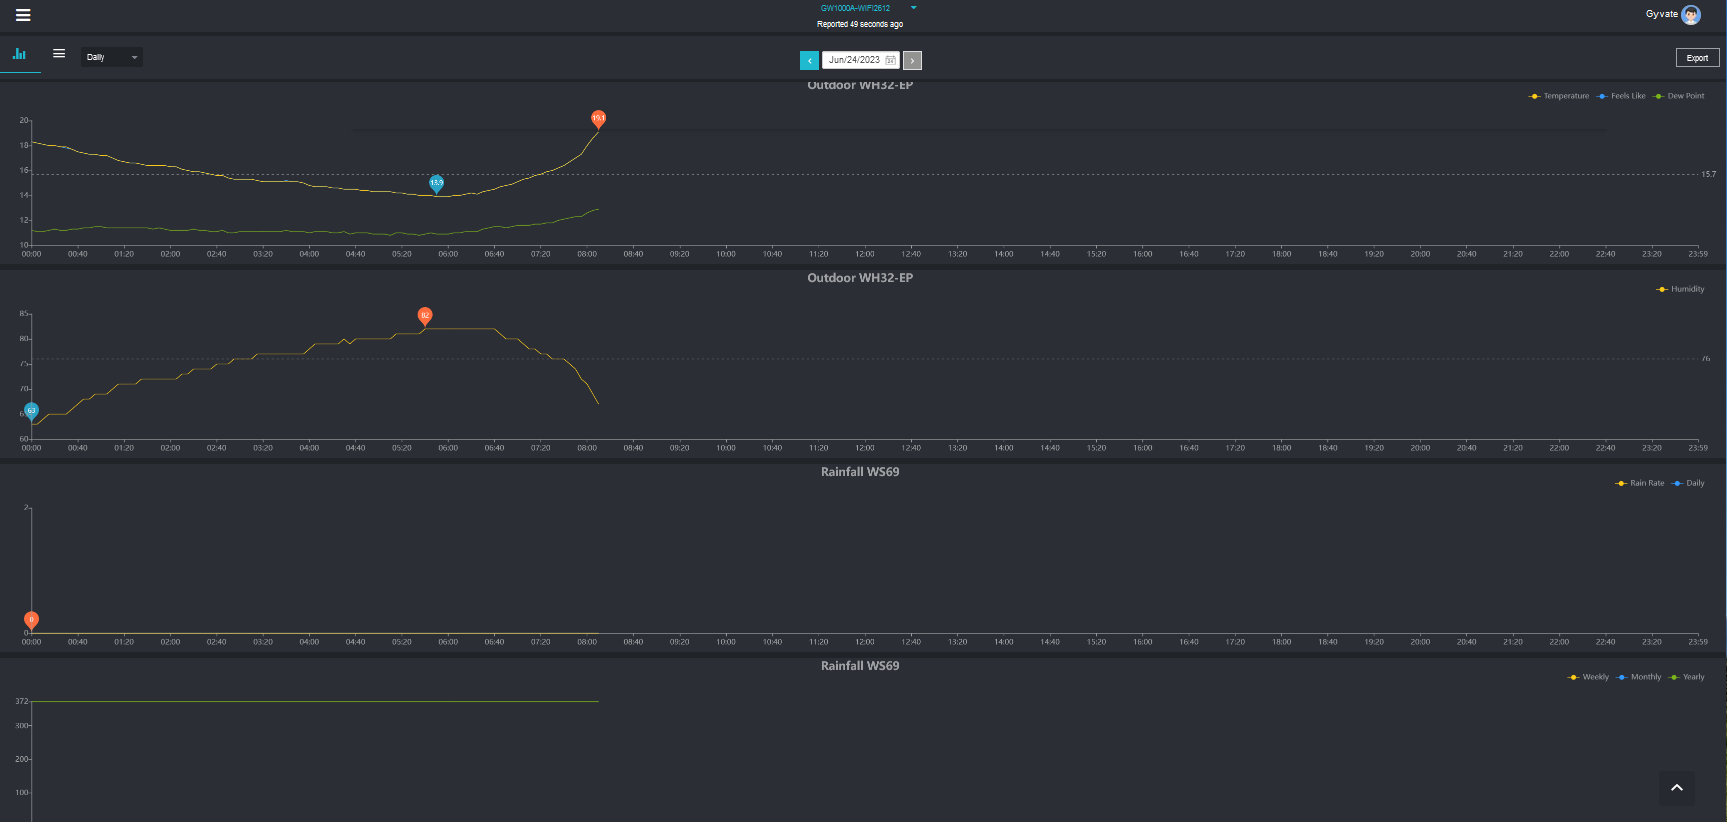Click the Gyvate username link
Viewport: 1727px width, 822px height.
[x=1661, y=14]
